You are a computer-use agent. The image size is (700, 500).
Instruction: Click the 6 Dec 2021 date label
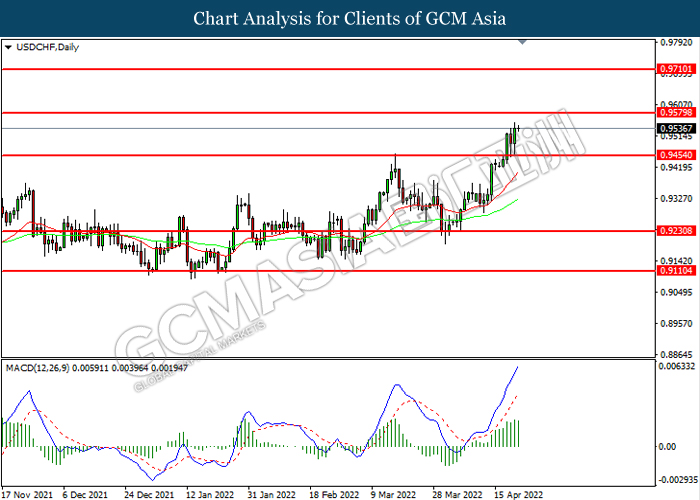coord(85,495)
